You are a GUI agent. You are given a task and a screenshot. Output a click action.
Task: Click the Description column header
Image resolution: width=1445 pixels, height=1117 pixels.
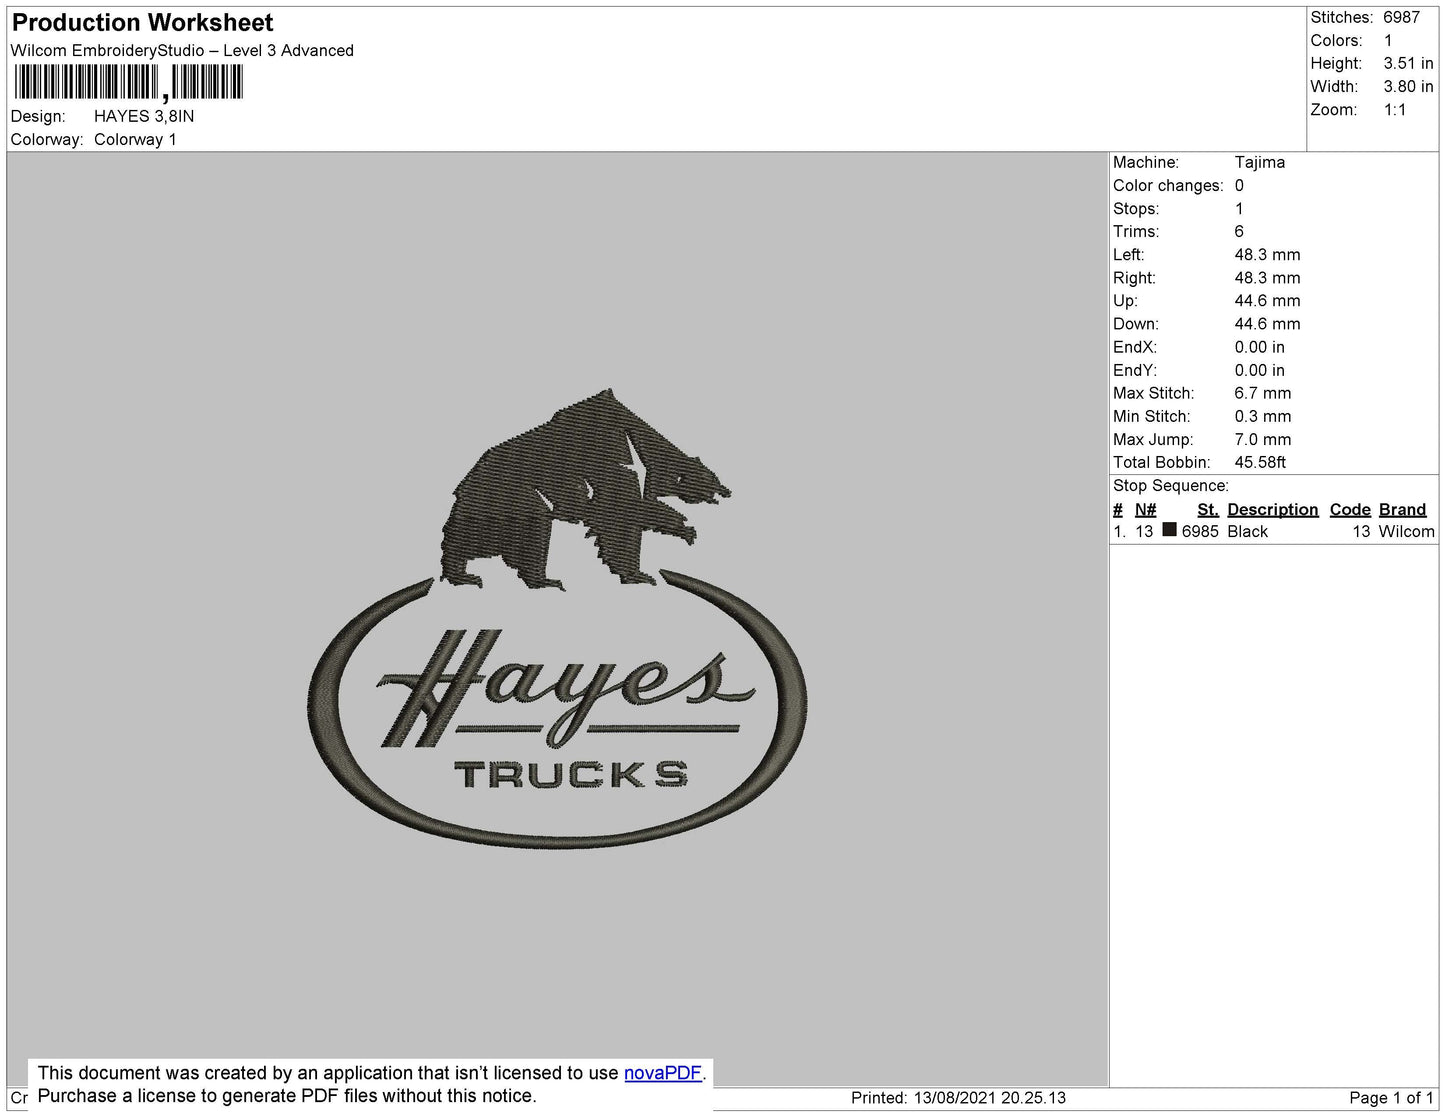tap(1273, 509)
